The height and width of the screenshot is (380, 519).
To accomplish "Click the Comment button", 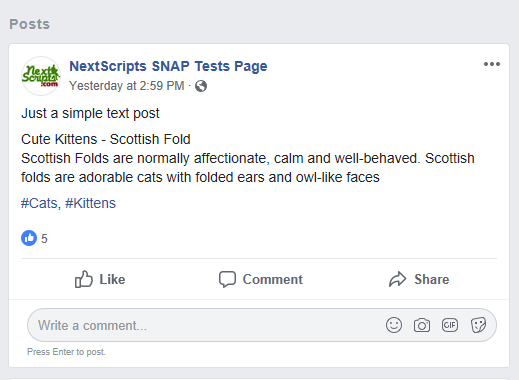I will pos(261,279).
